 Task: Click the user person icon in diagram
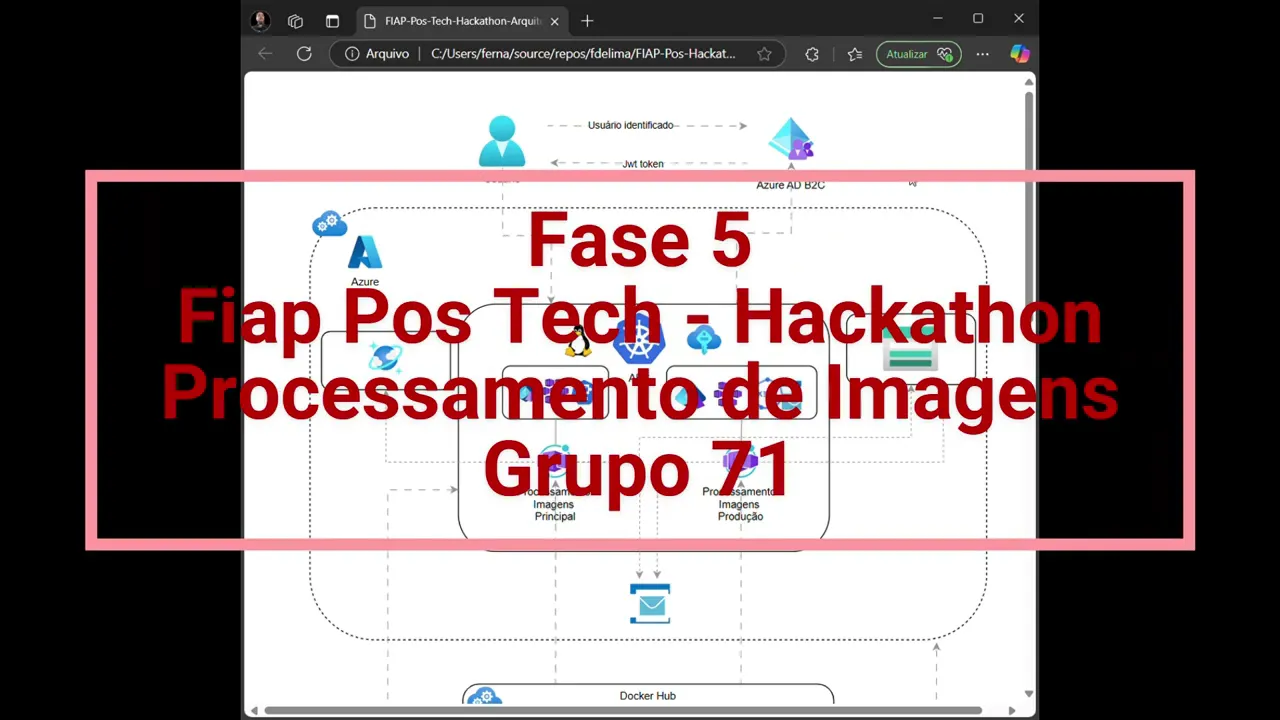click(502, 141)
